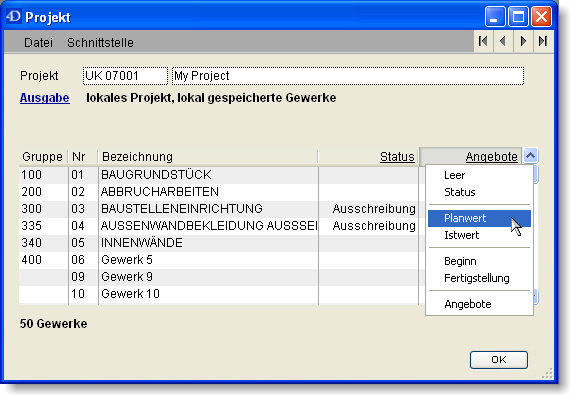
Task: Go to previous record arrow
Action: 503,41
